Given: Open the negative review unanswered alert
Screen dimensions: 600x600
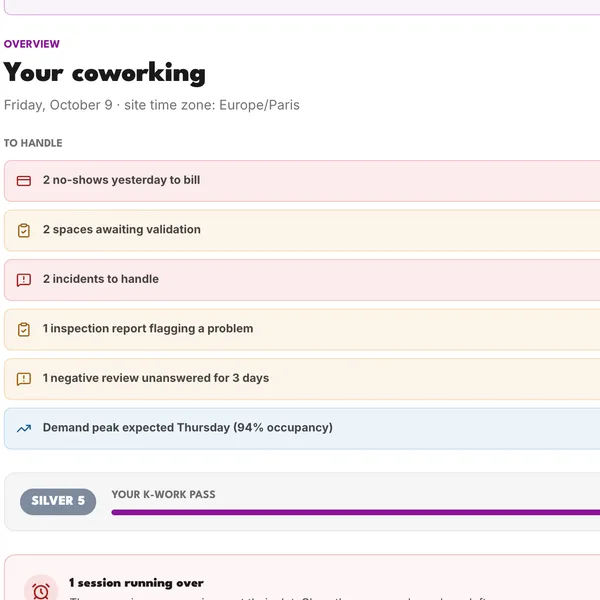Looking at the screenshot, I should [302, 379].
